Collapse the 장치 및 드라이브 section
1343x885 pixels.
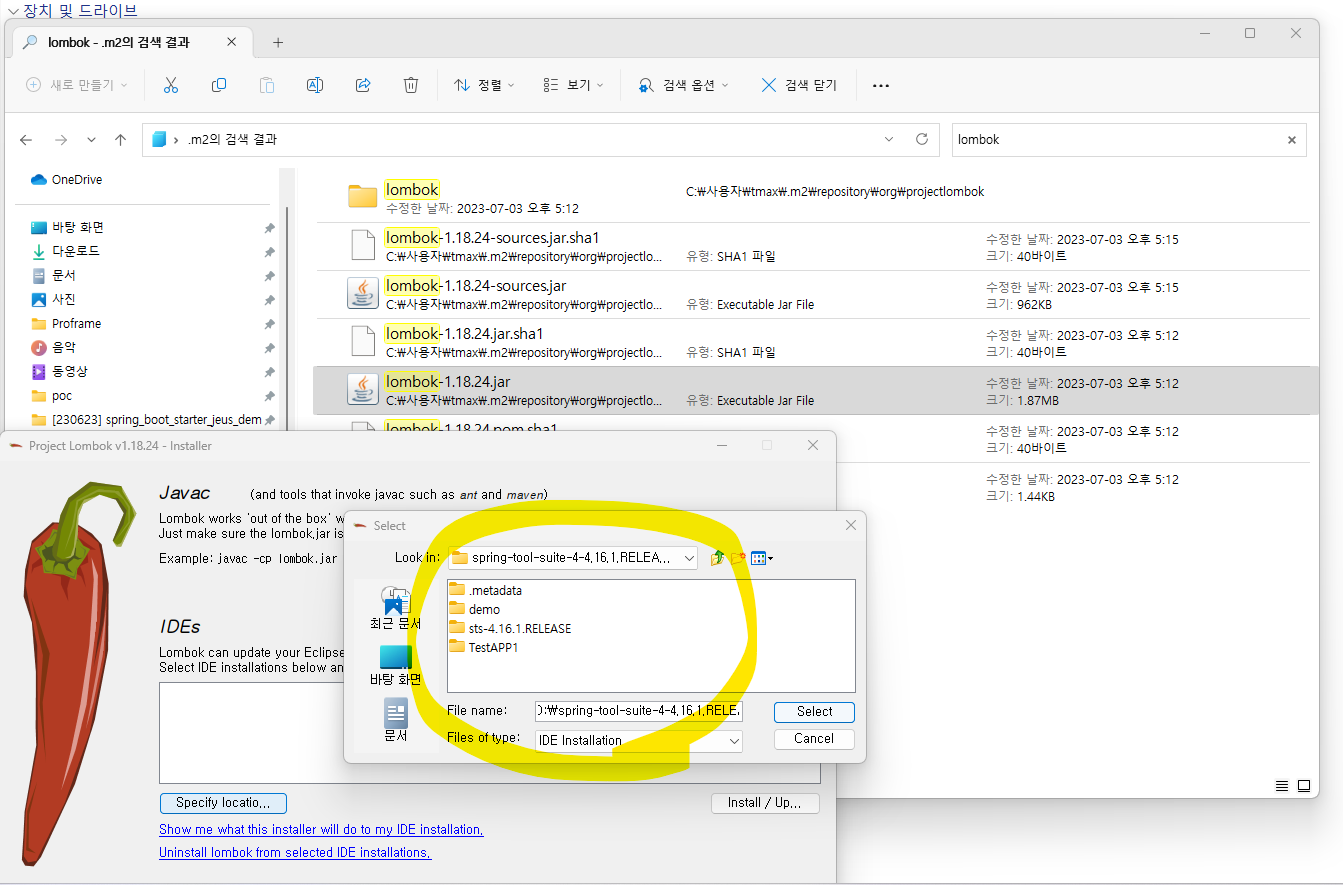[x=13, y=10]
